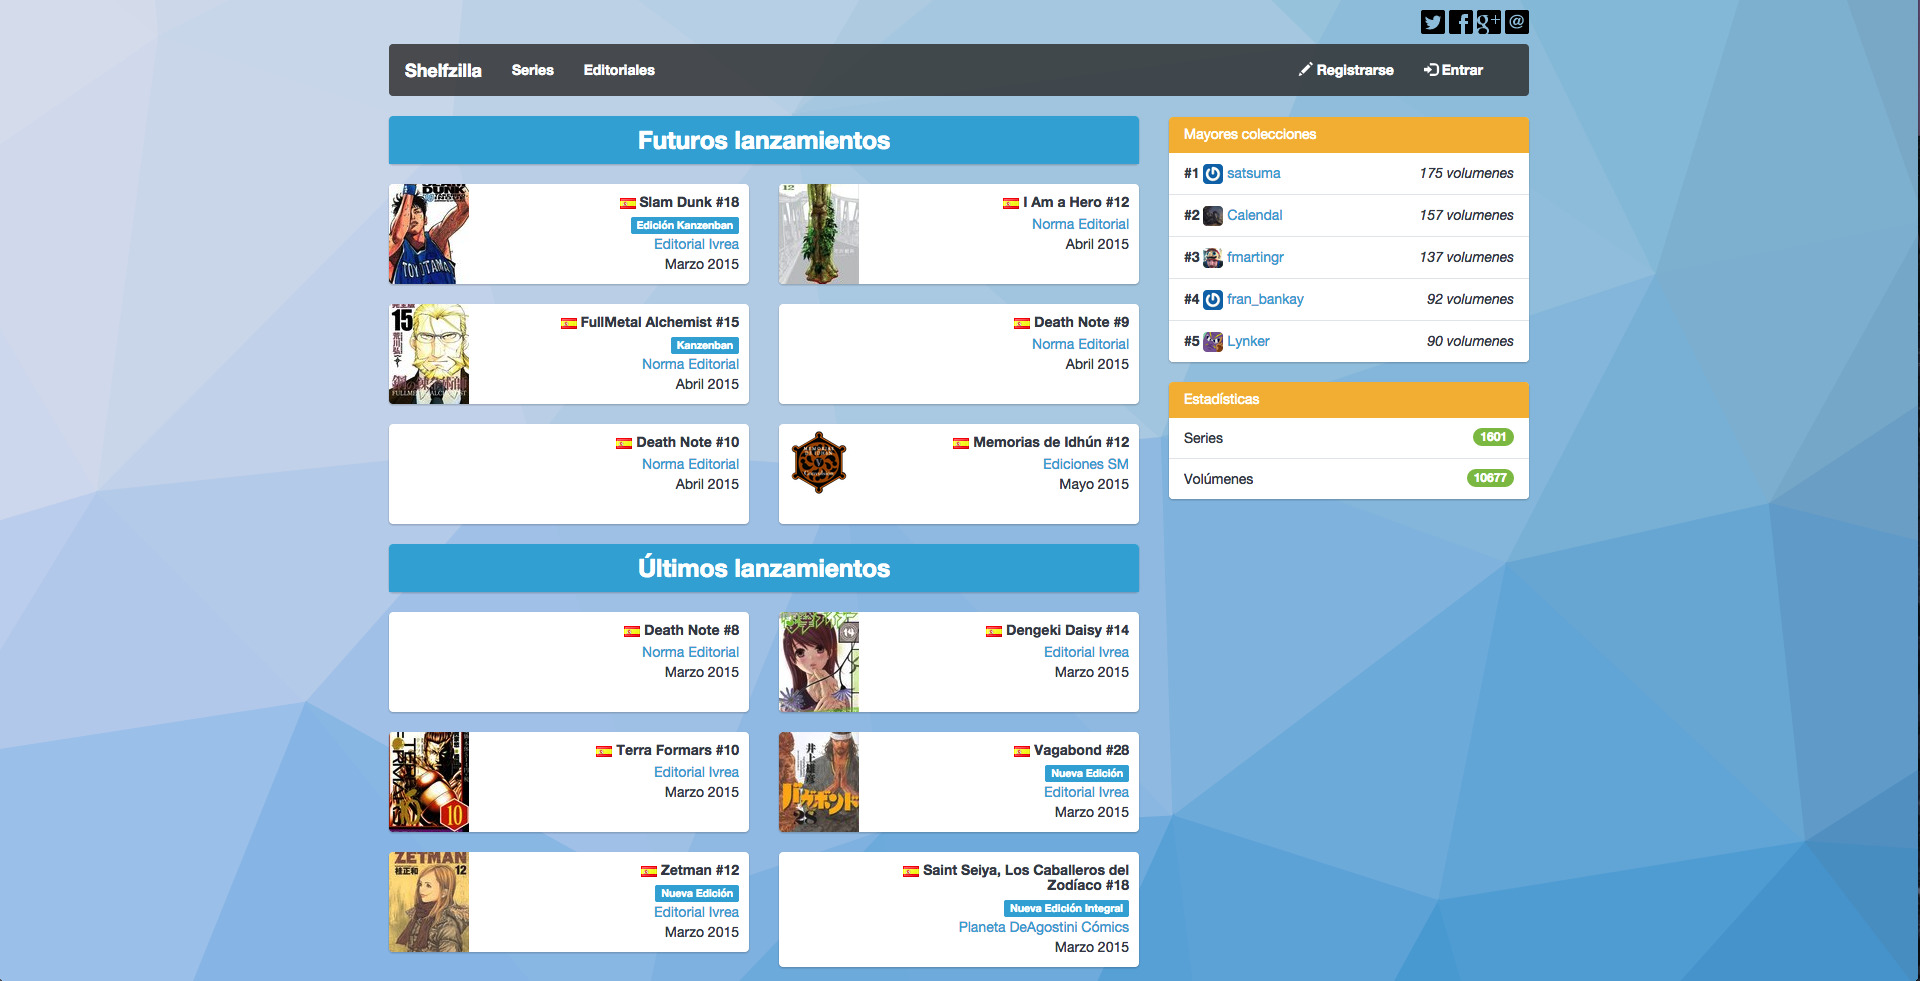The width and height of the screenshot is (1920, 981).
Task: Click Registrarse to sign up
Action: 1346,70
